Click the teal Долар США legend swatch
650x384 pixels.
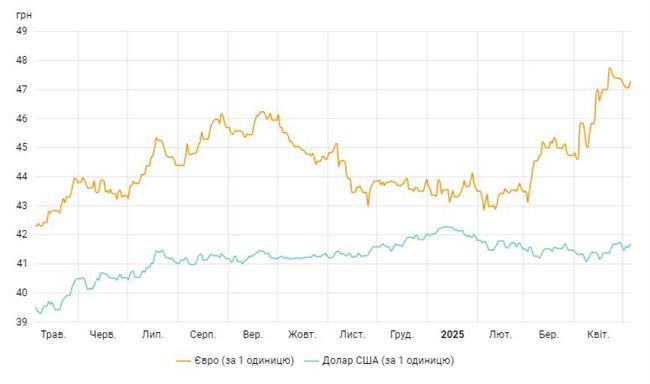[311, 361]
